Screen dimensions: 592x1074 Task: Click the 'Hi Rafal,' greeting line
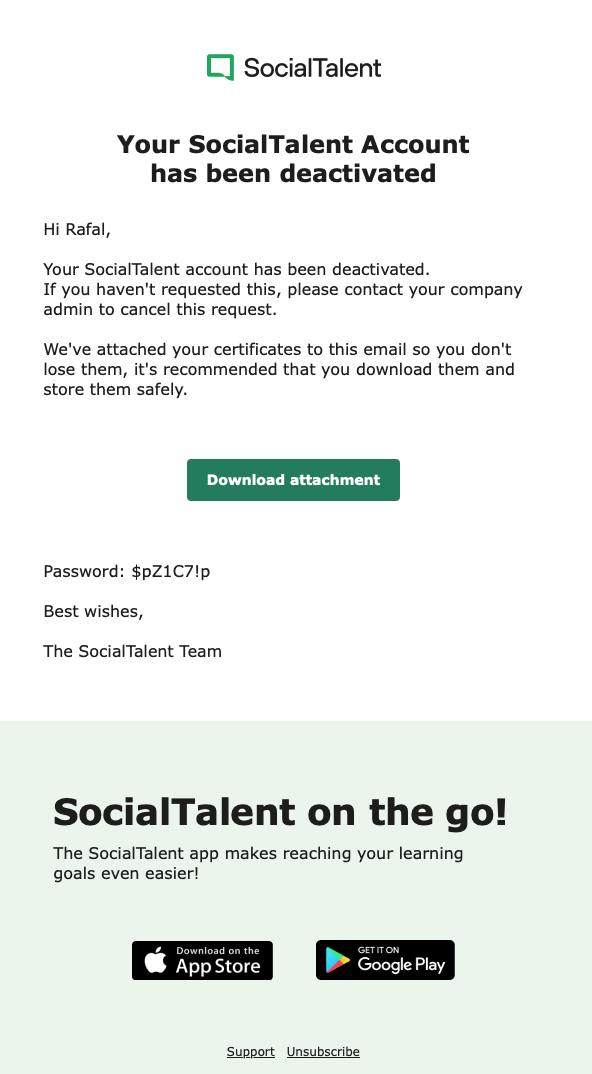pos(77,229)
